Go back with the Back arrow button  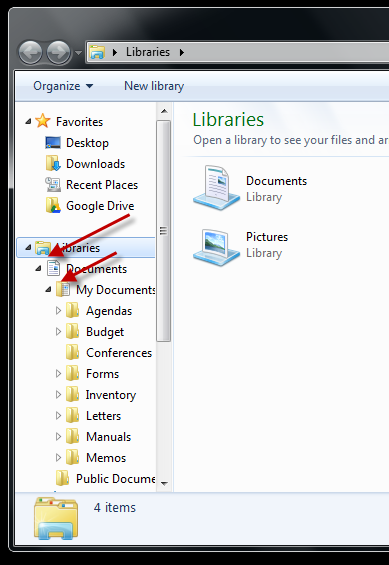tap(30, 53)
